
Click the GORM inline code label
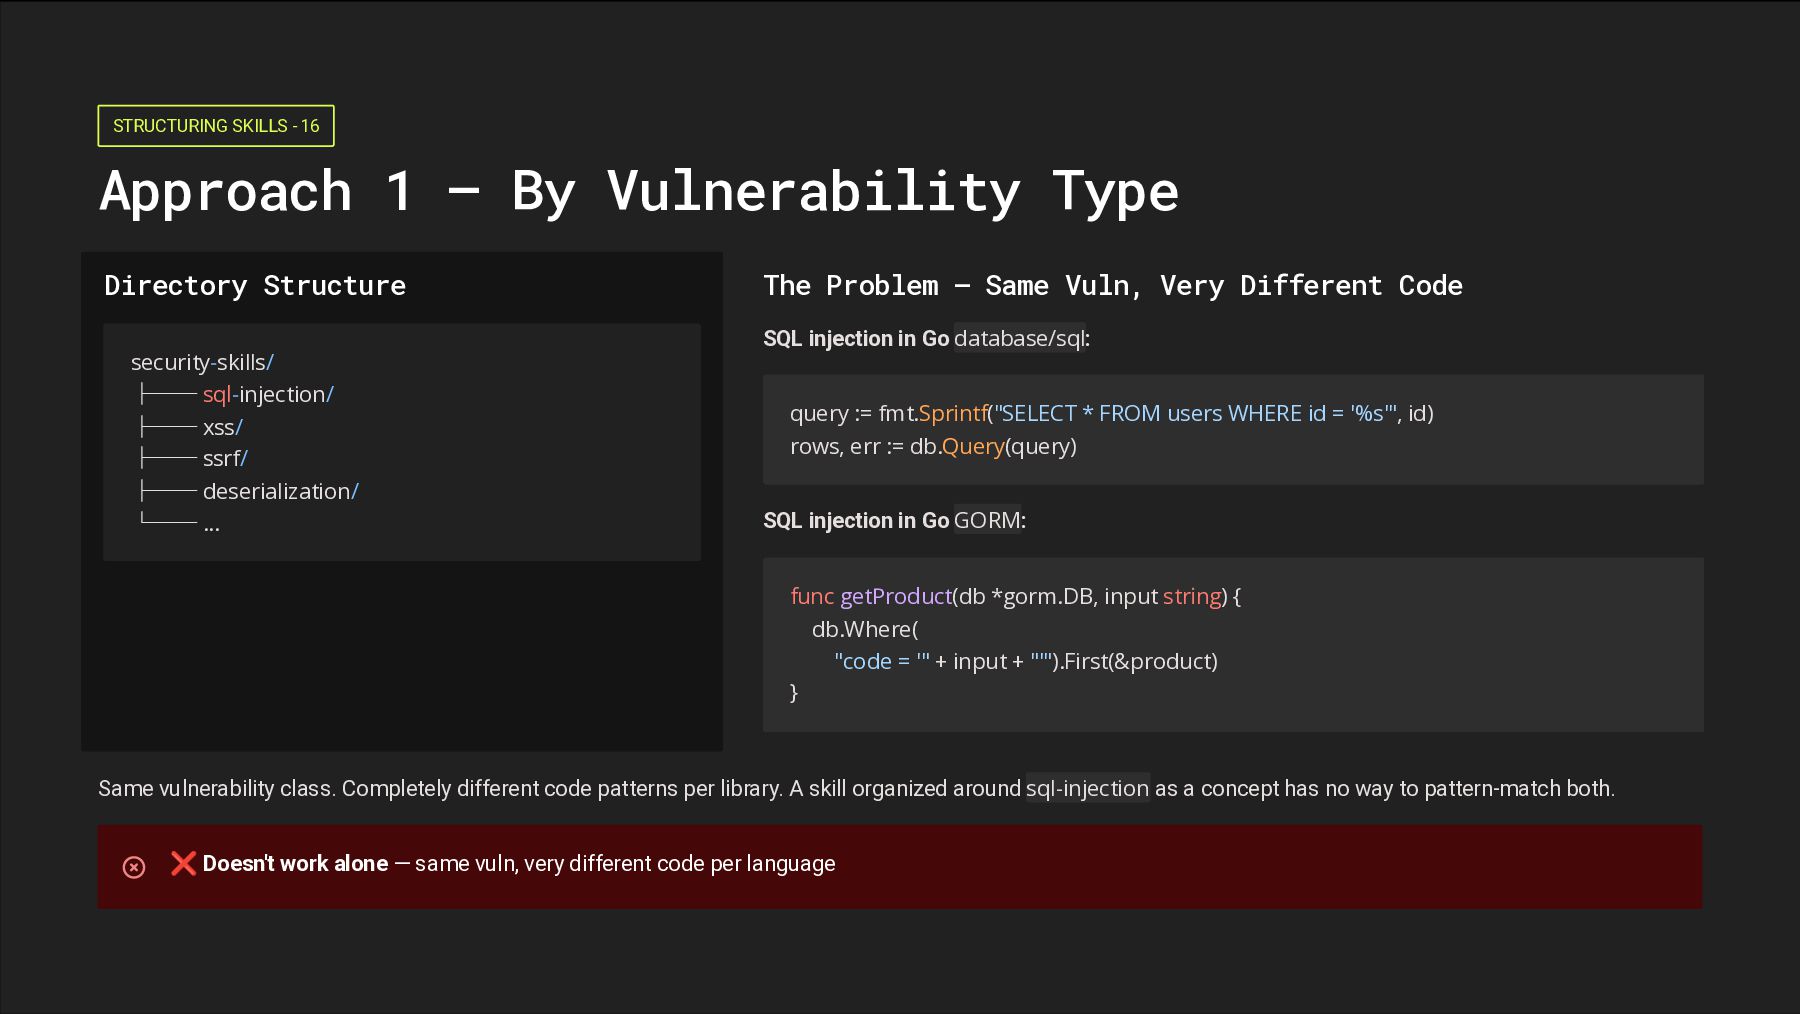point(987,521)
